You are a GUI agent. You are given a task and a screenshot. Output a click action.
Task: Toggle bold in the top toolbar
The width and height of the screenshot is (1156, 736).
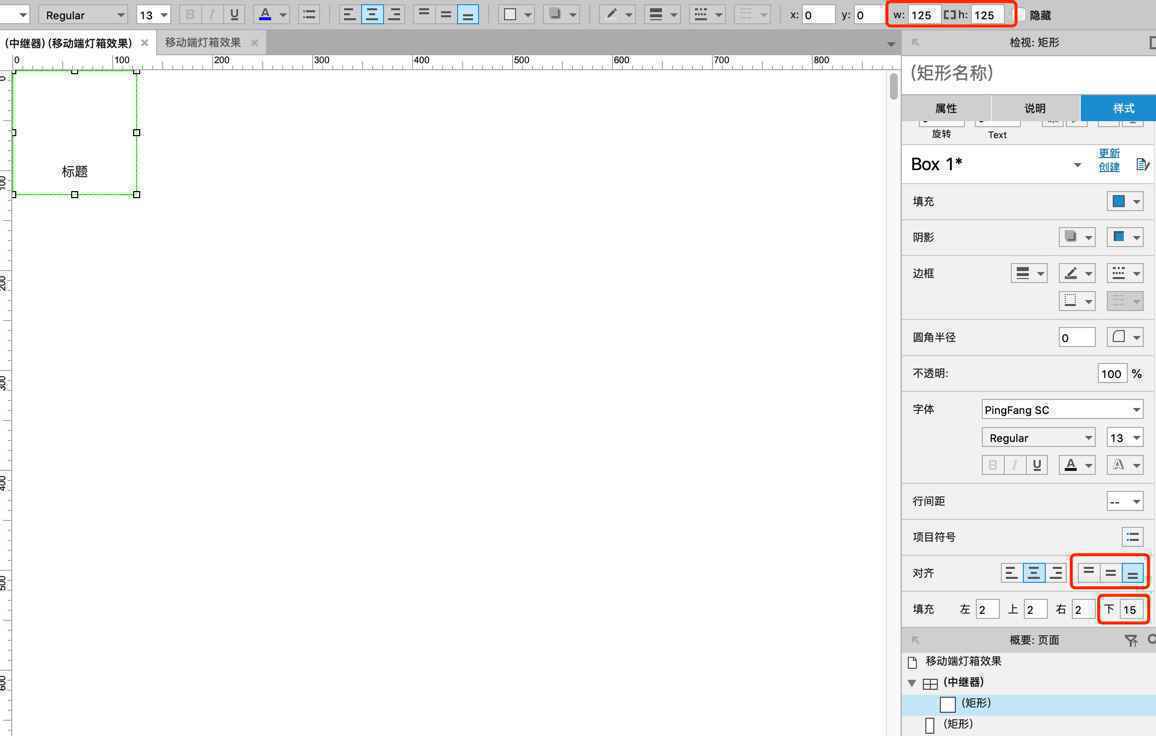coord(190,14)
